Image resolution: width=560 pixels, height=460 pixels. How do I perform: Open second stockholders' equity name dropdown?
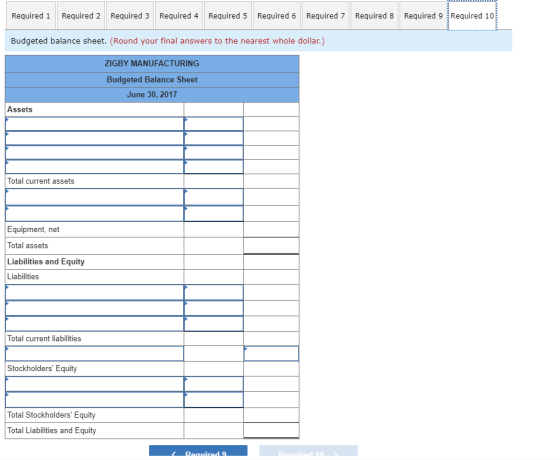(x=95, y=400)
